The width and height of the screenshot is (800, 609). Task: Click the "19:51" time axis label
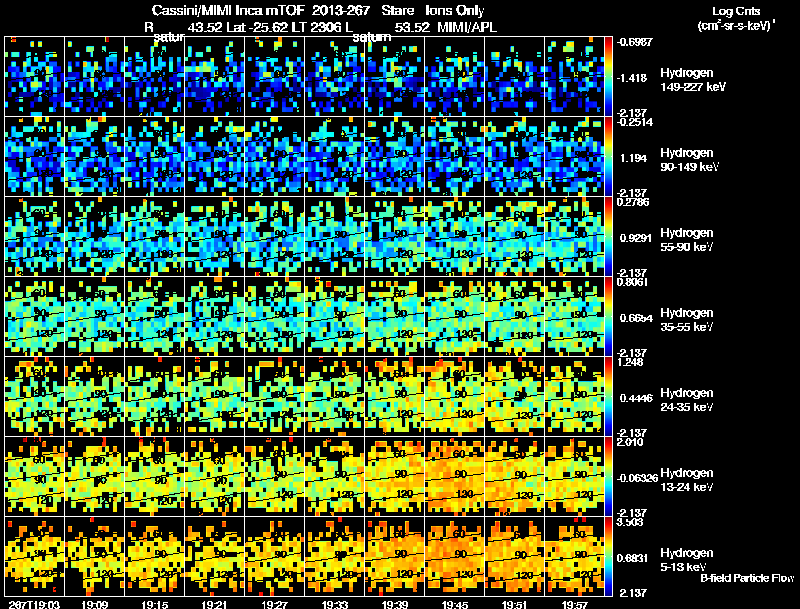(514, 604)
